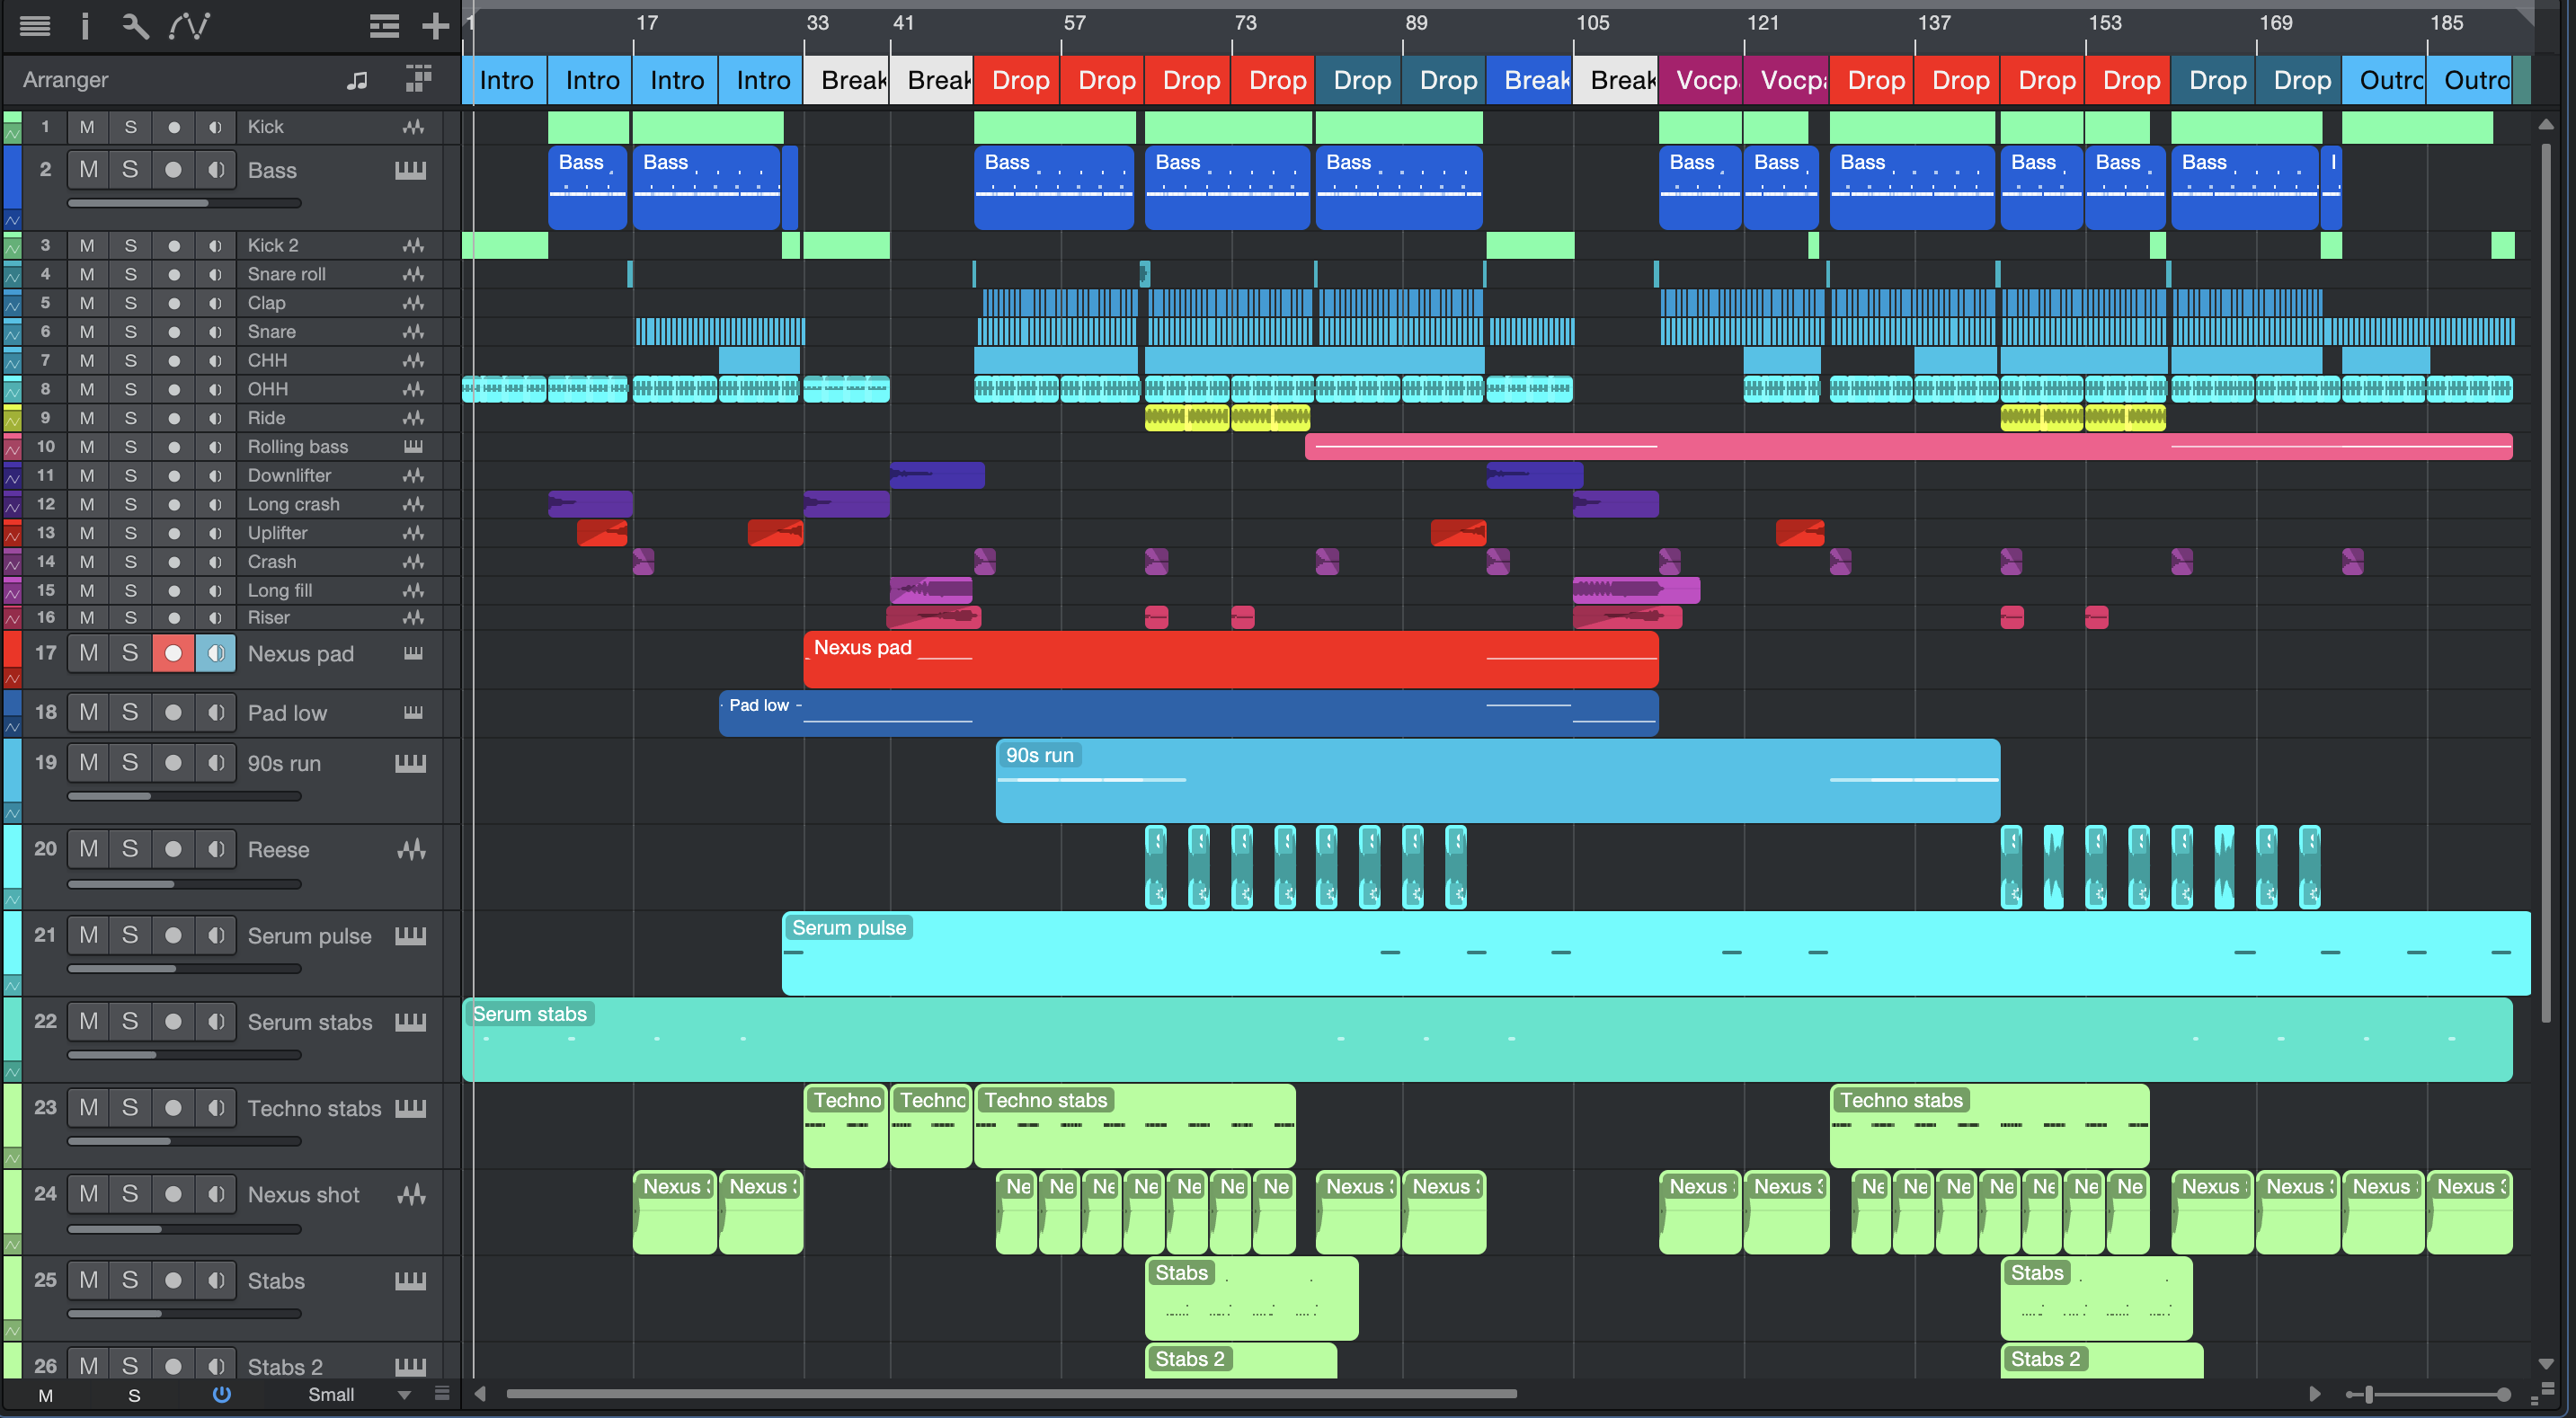
Task: Click the horizontal scrollbar thumb
Action: pyautogui.click(x=1012, y=1394)
